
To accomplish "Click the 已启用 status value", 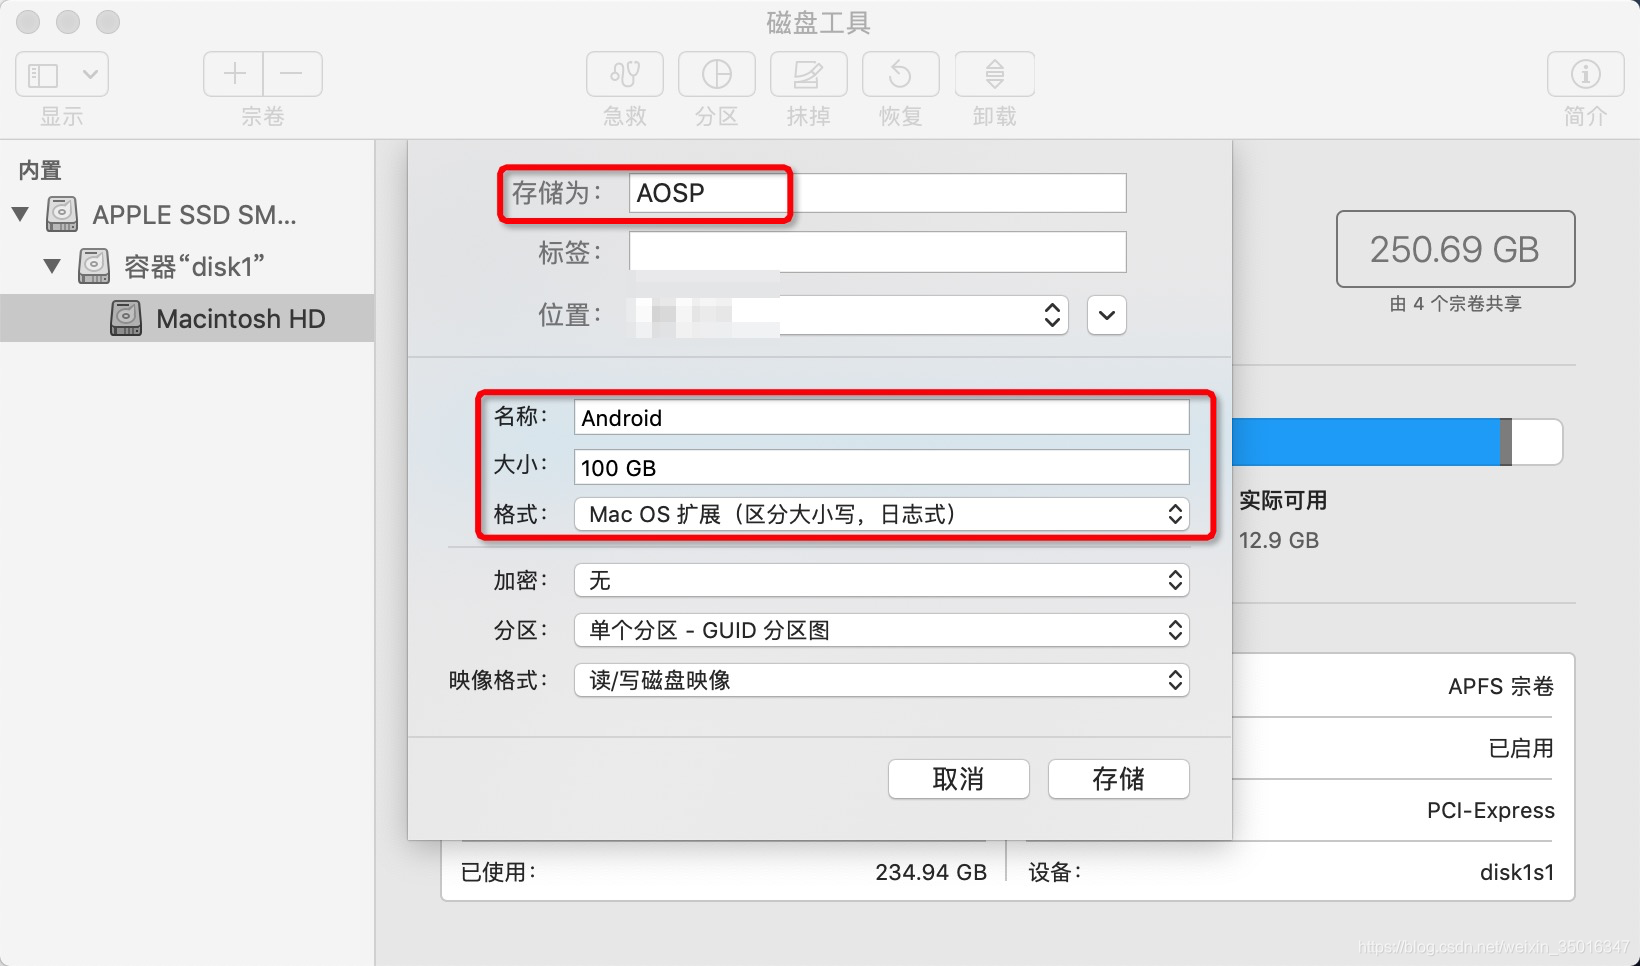I will click(x=1521, y=748).
